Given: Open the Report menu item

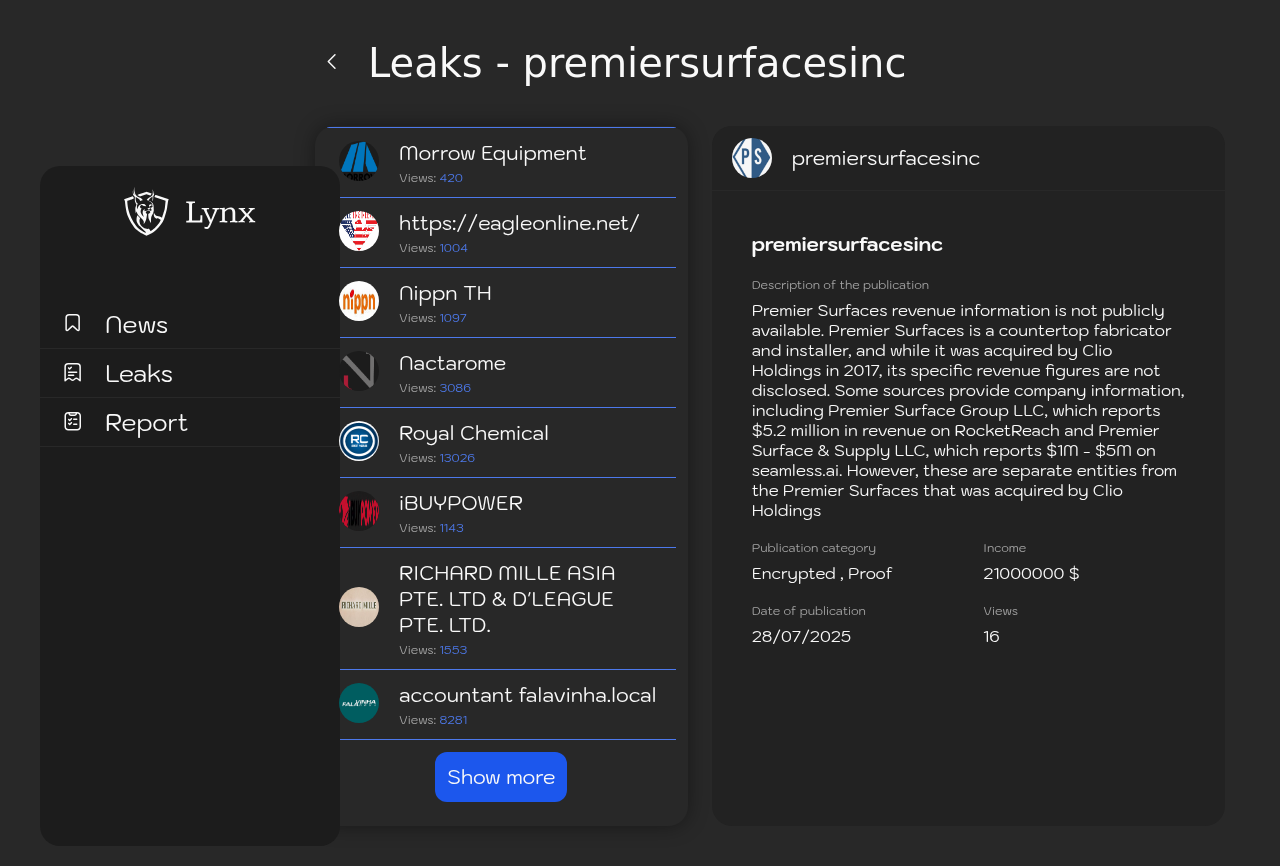Looking at the screenshot, I should (190, 422).
